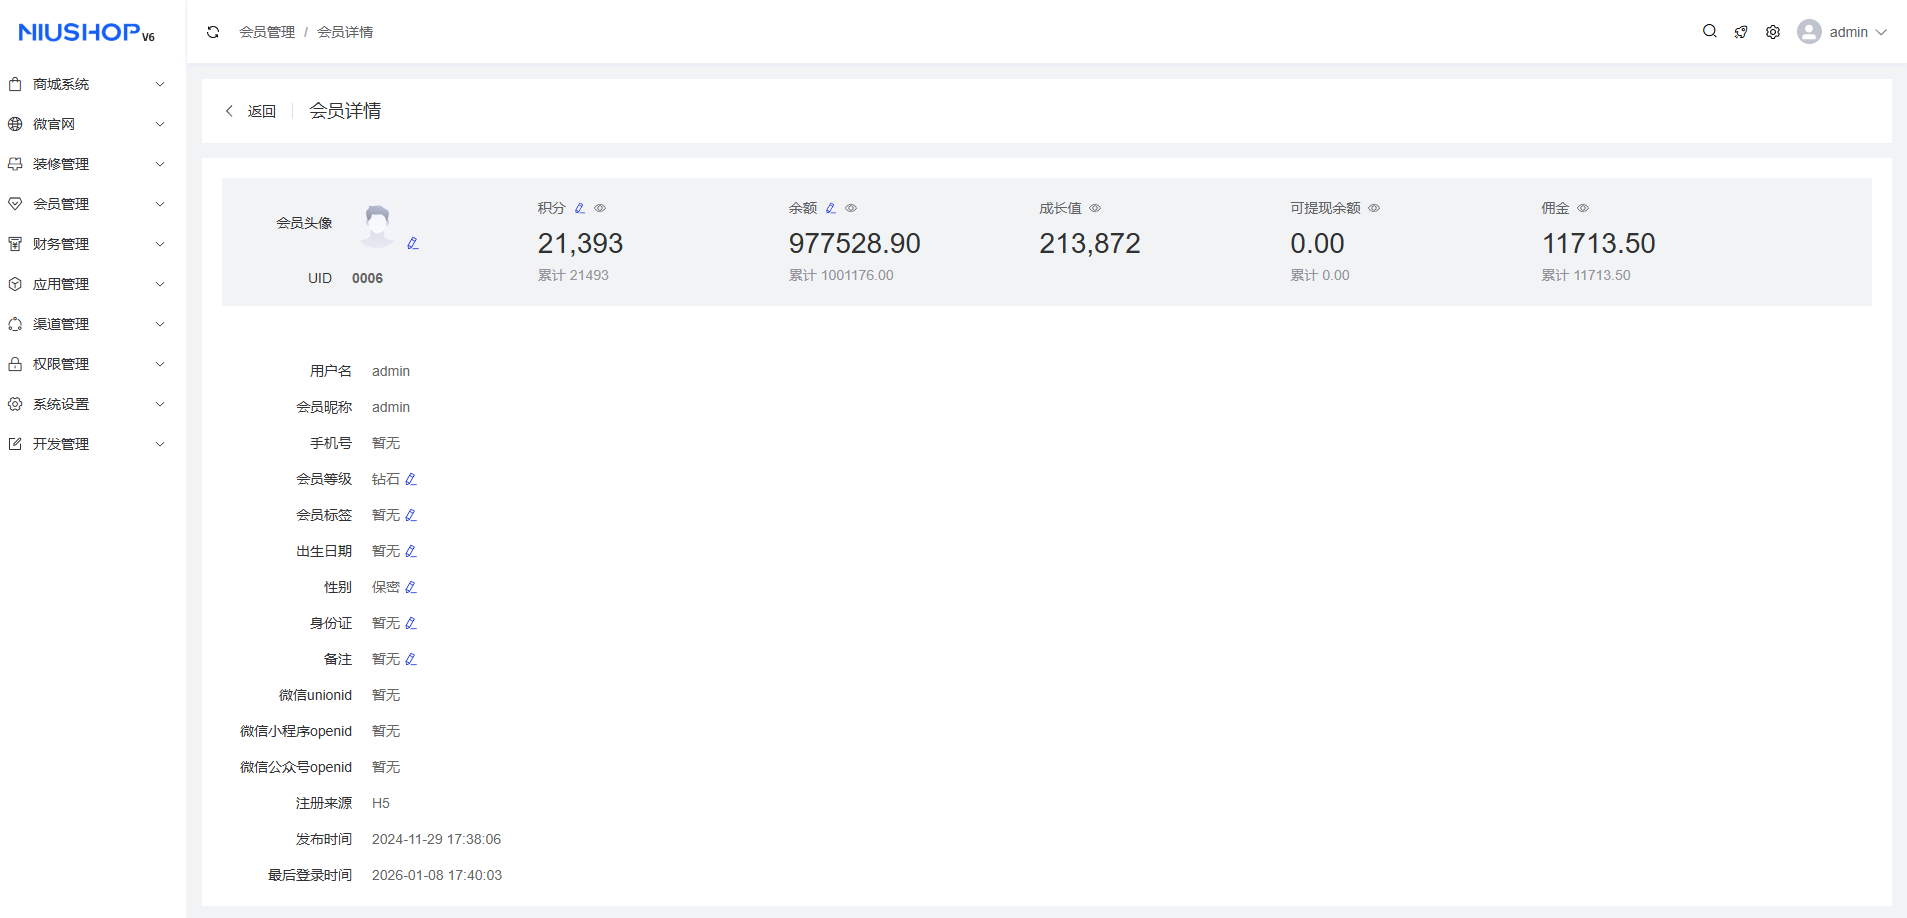Screen dimensions: 1907x918
Task: Toggle the eye icon beside 成长值
Action: 1095,208
